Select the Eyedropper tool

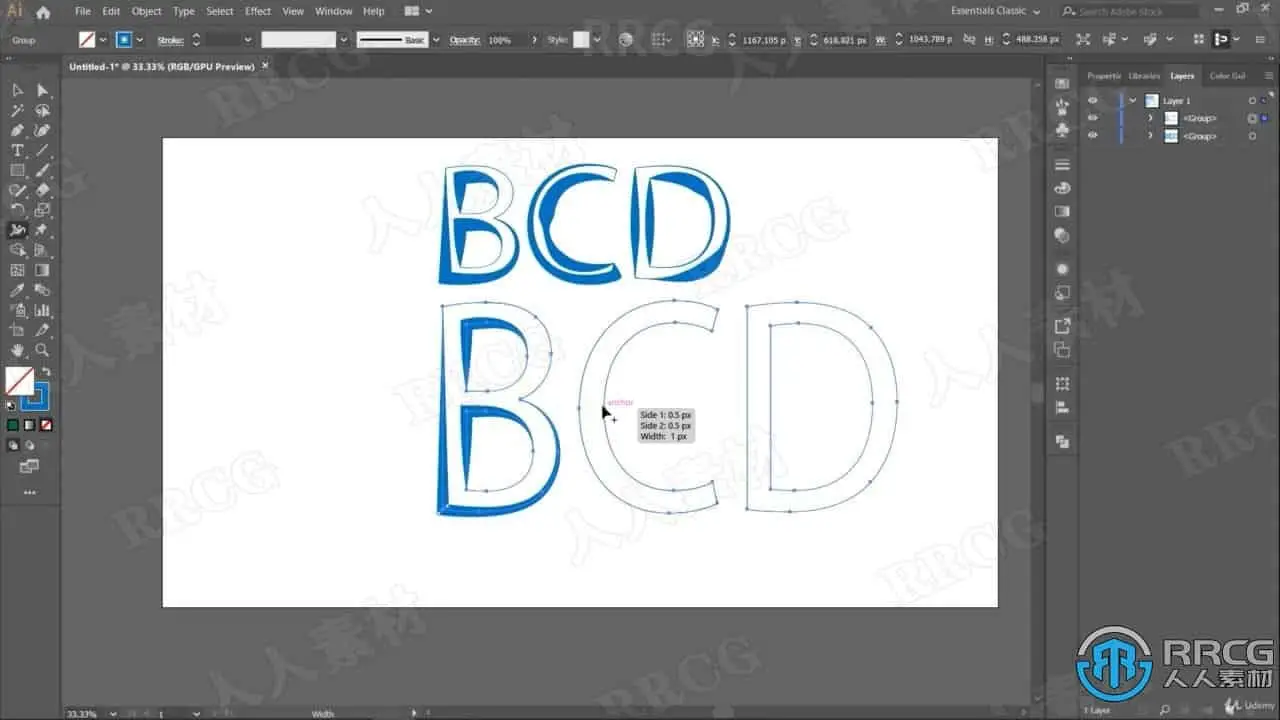pos(17,291)
